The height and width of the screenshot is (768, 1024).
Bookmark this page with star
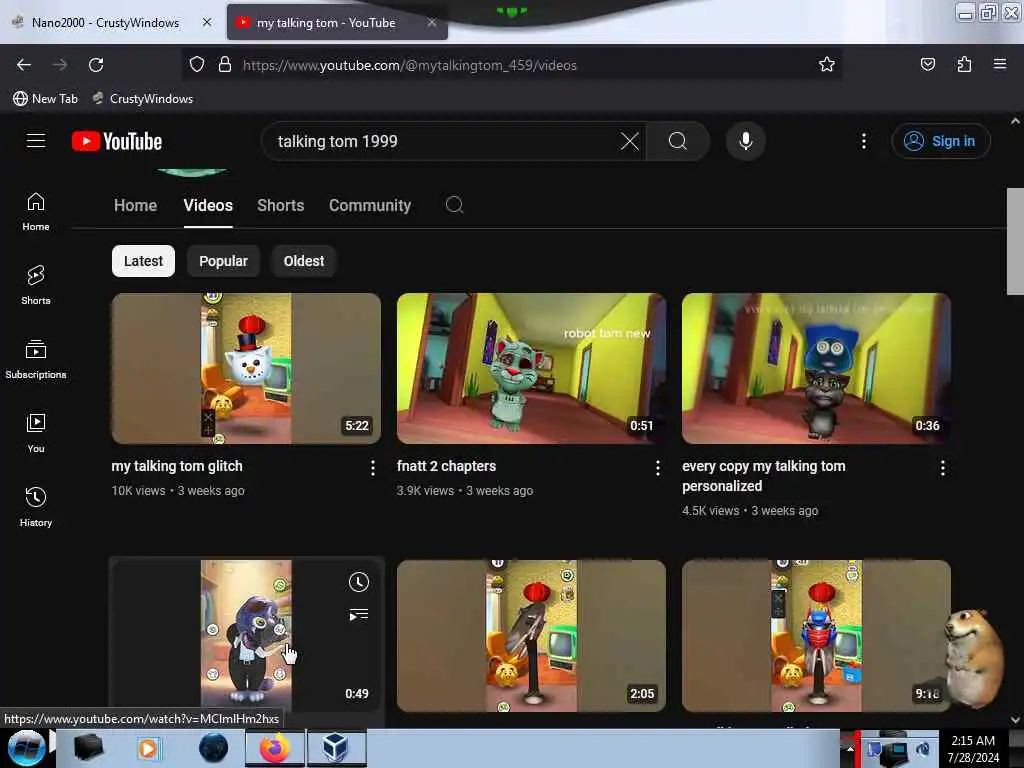(826, 65)
